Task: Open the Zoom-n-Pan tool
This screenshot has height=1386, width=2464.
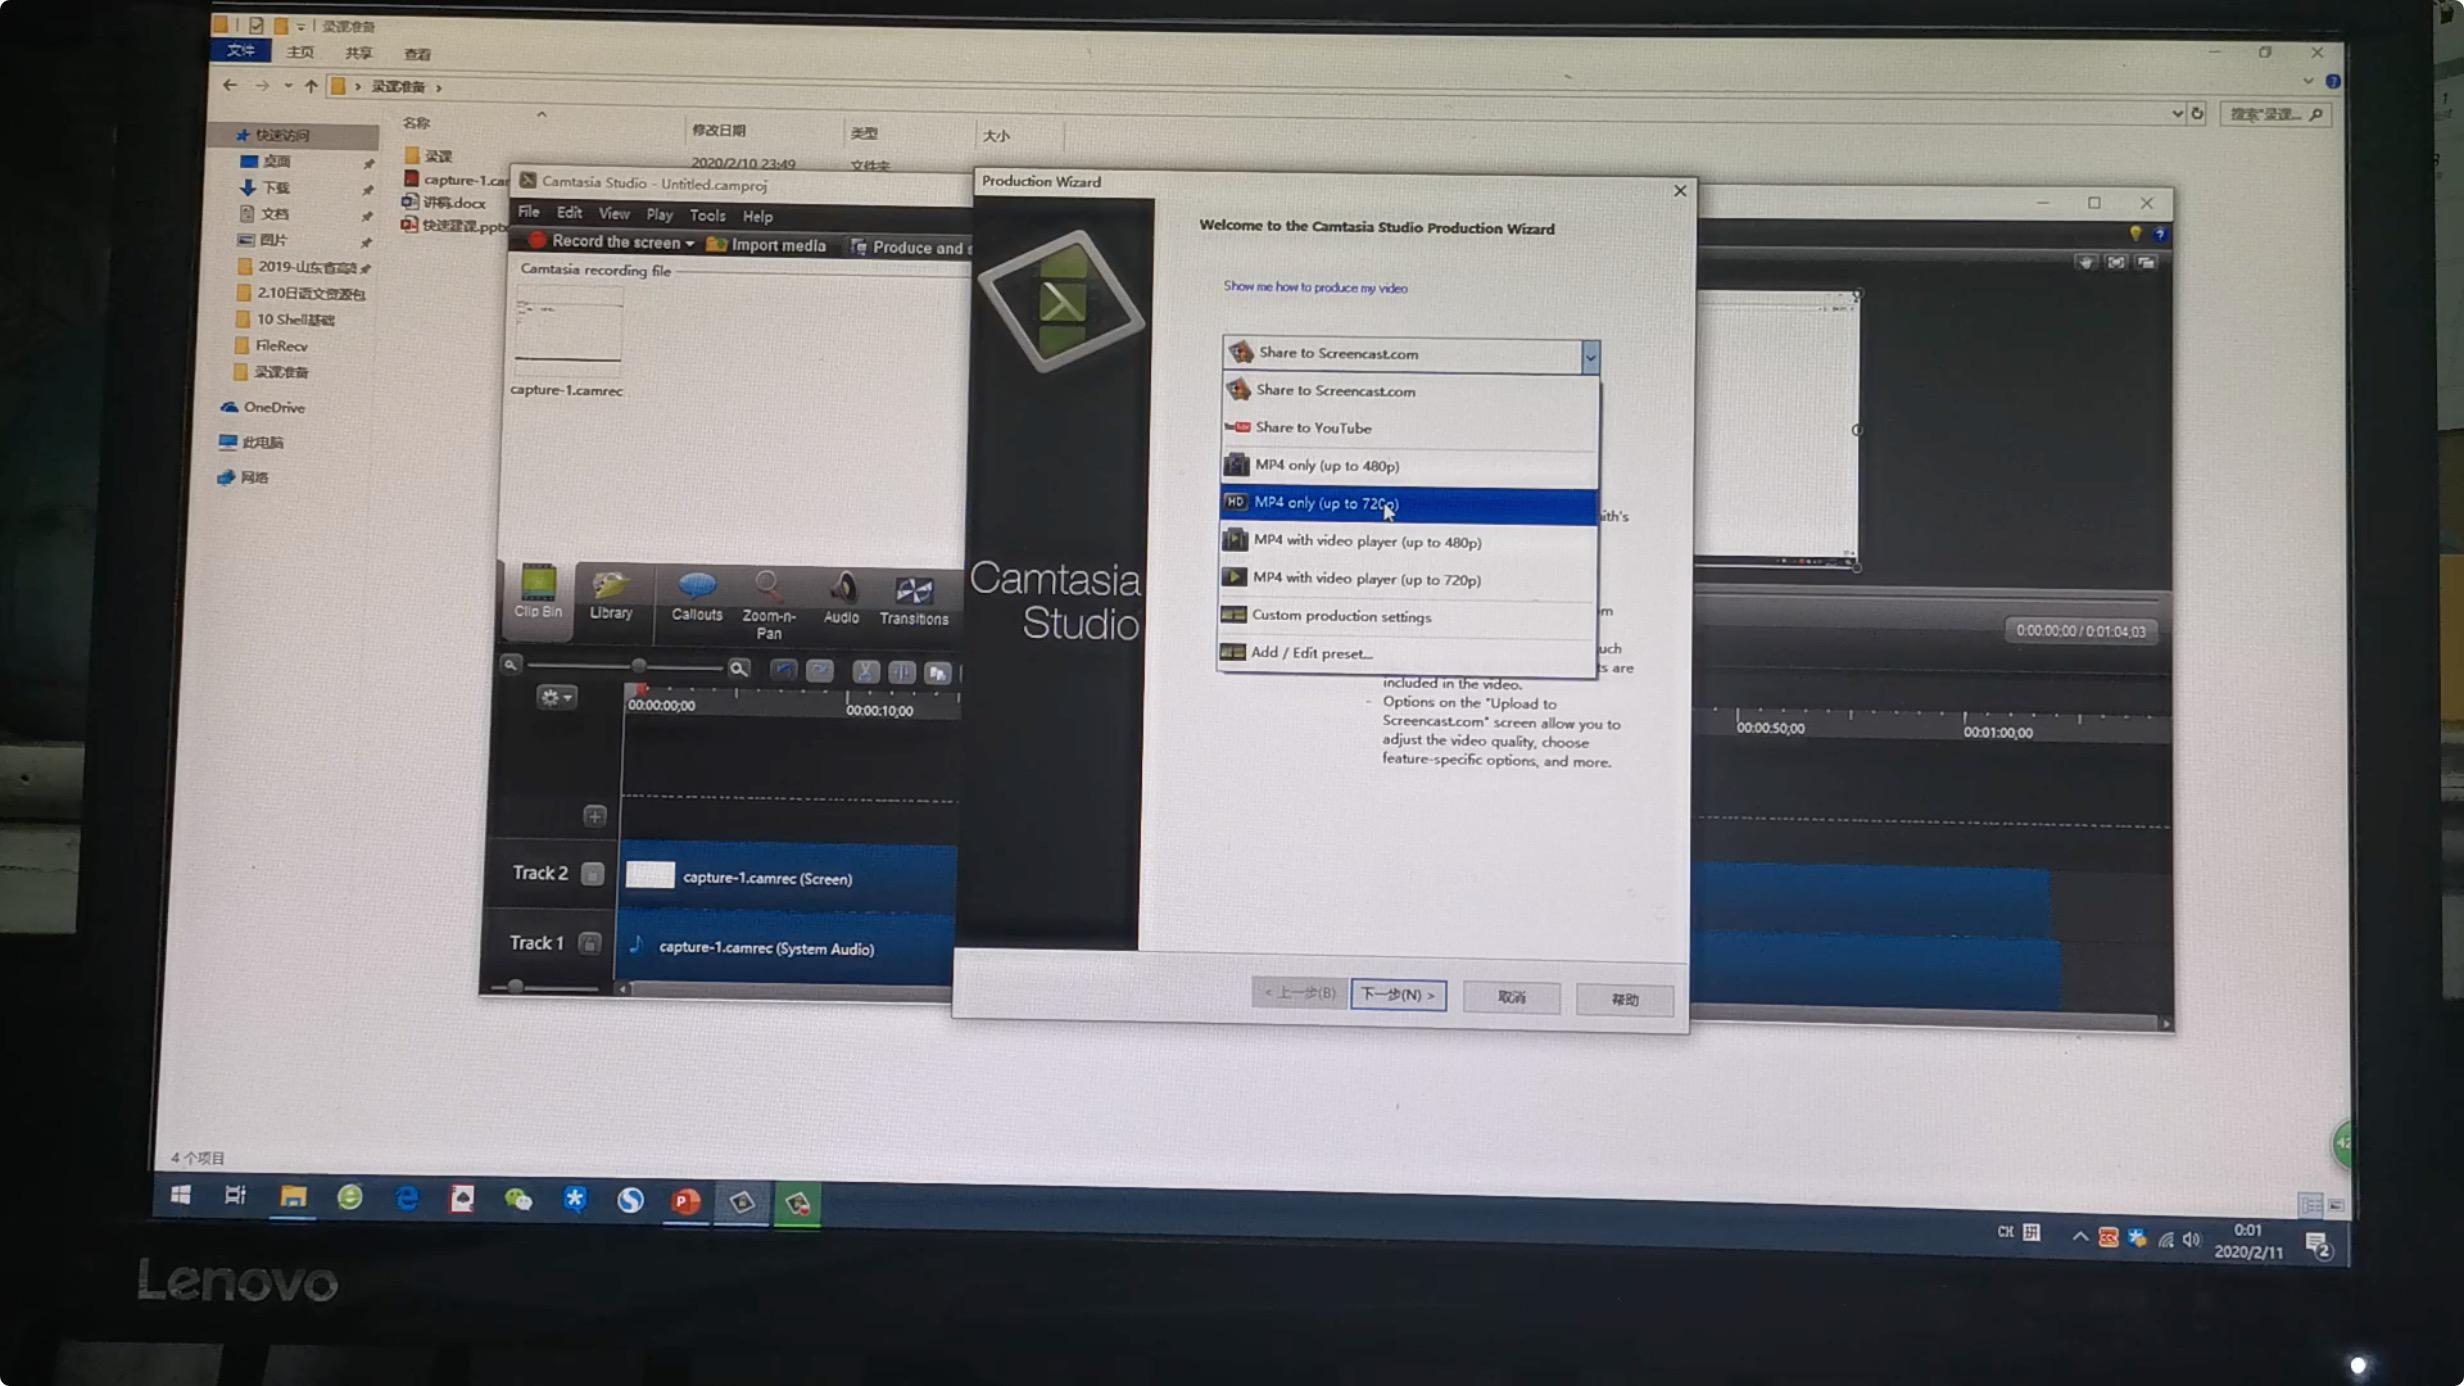Action: [768, 602]
